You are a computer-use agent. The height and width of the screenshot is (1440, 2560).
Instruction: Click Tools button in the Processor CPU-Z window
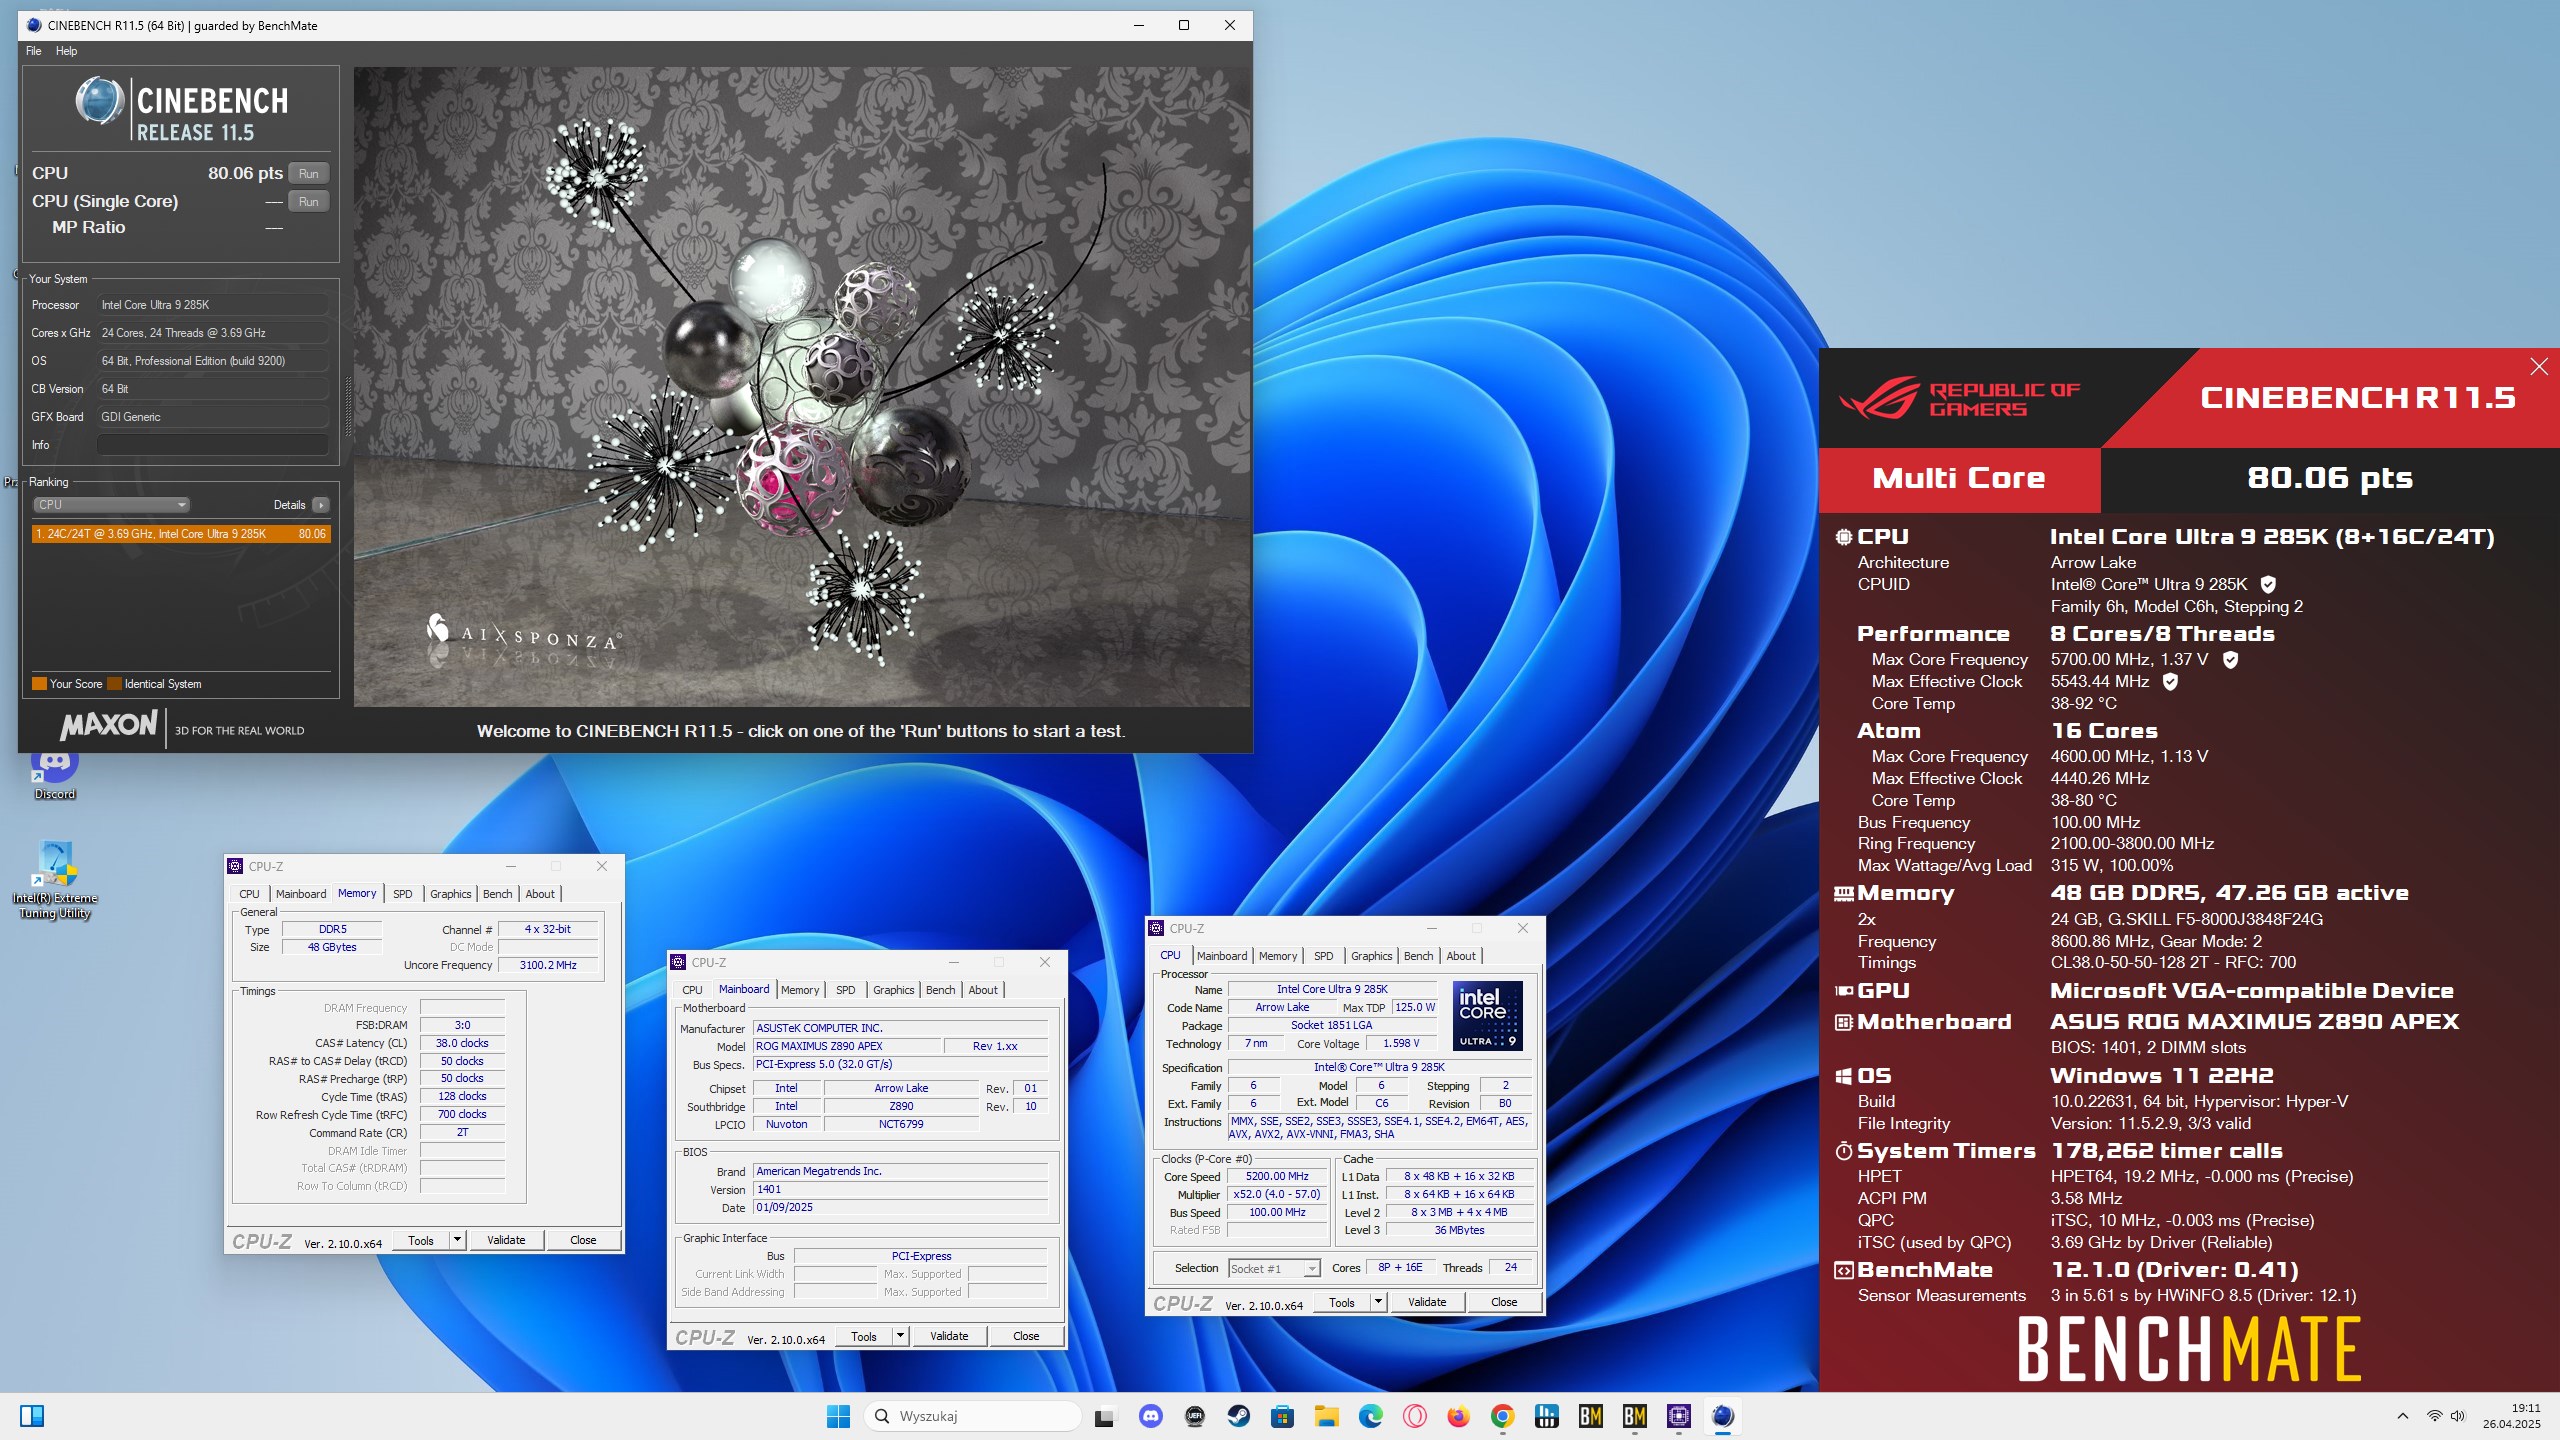pos(1342,1302)
